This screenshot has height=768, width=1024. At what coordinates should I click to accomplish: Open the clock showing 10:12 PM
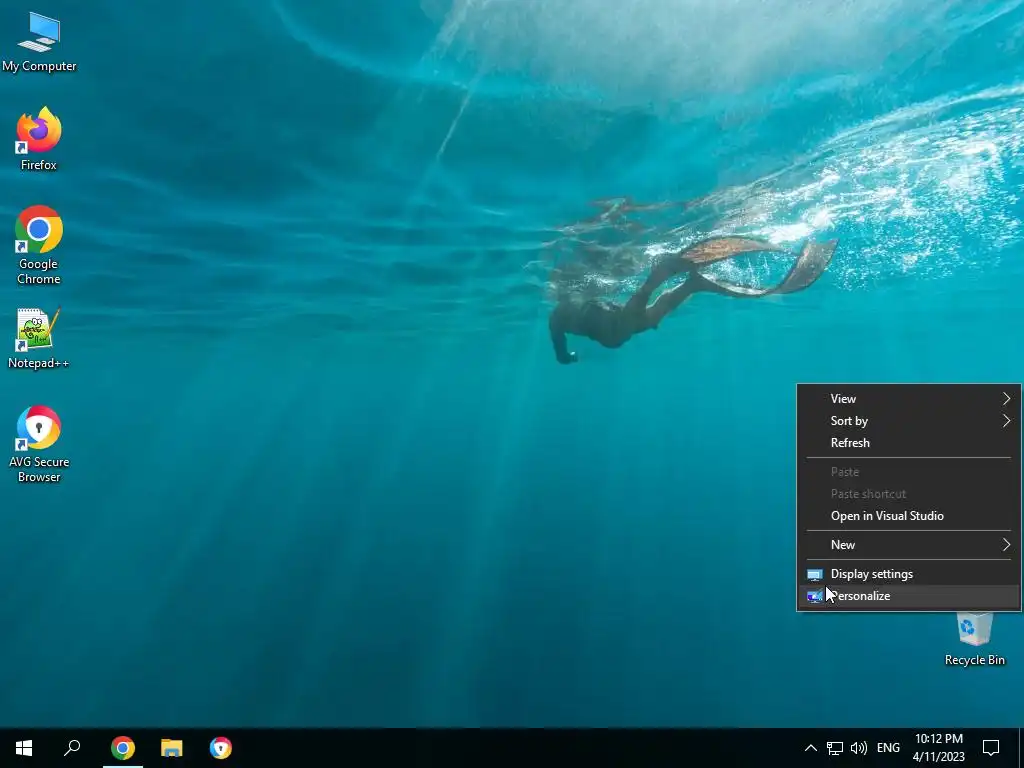[x=938, y=748]
